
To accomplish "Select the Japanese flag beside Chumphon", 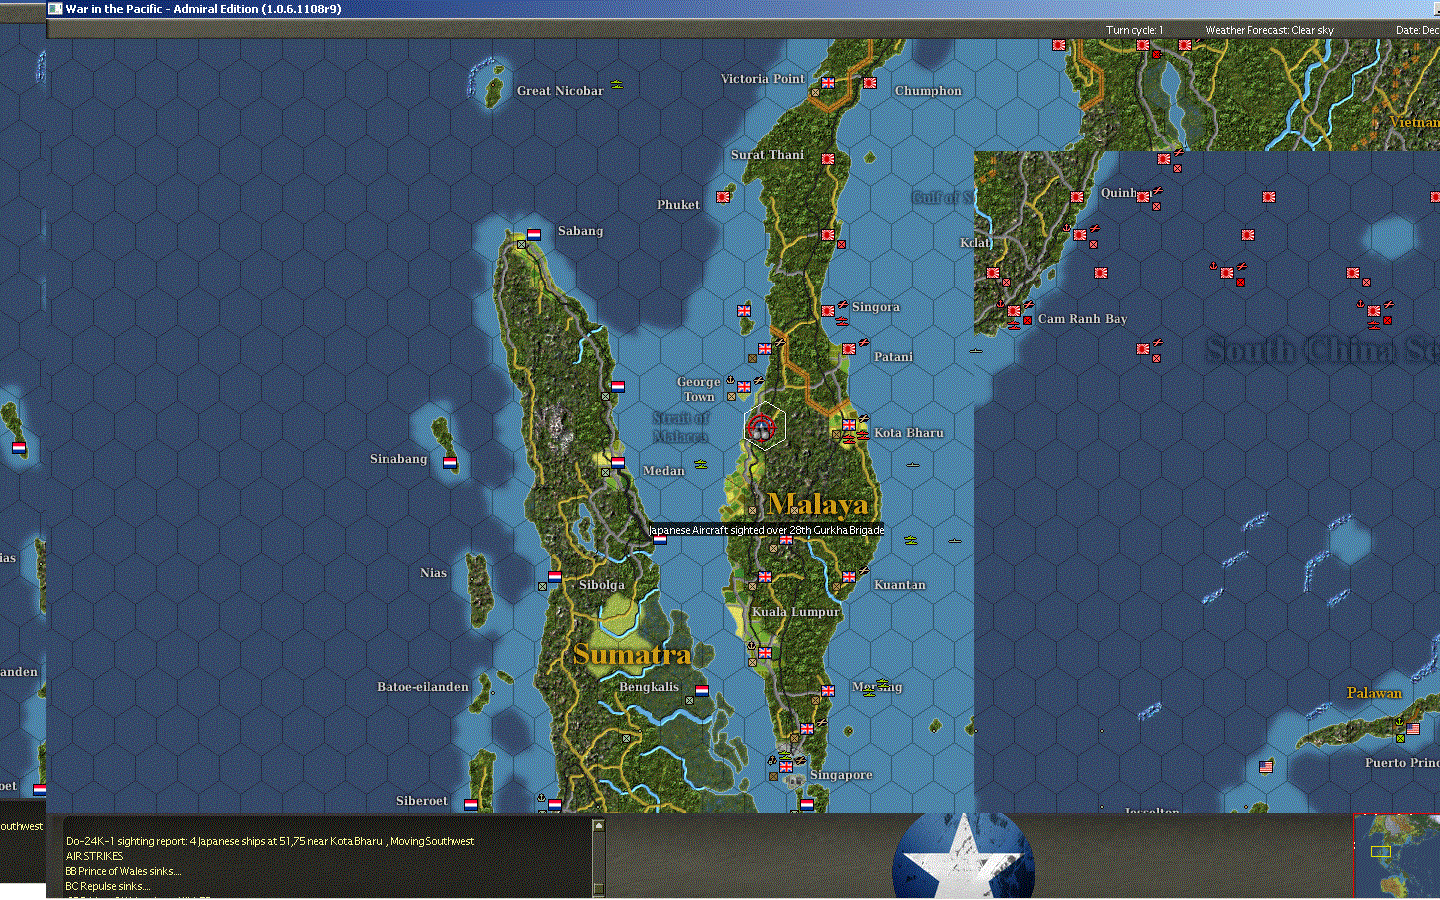I will coord(870,83).
